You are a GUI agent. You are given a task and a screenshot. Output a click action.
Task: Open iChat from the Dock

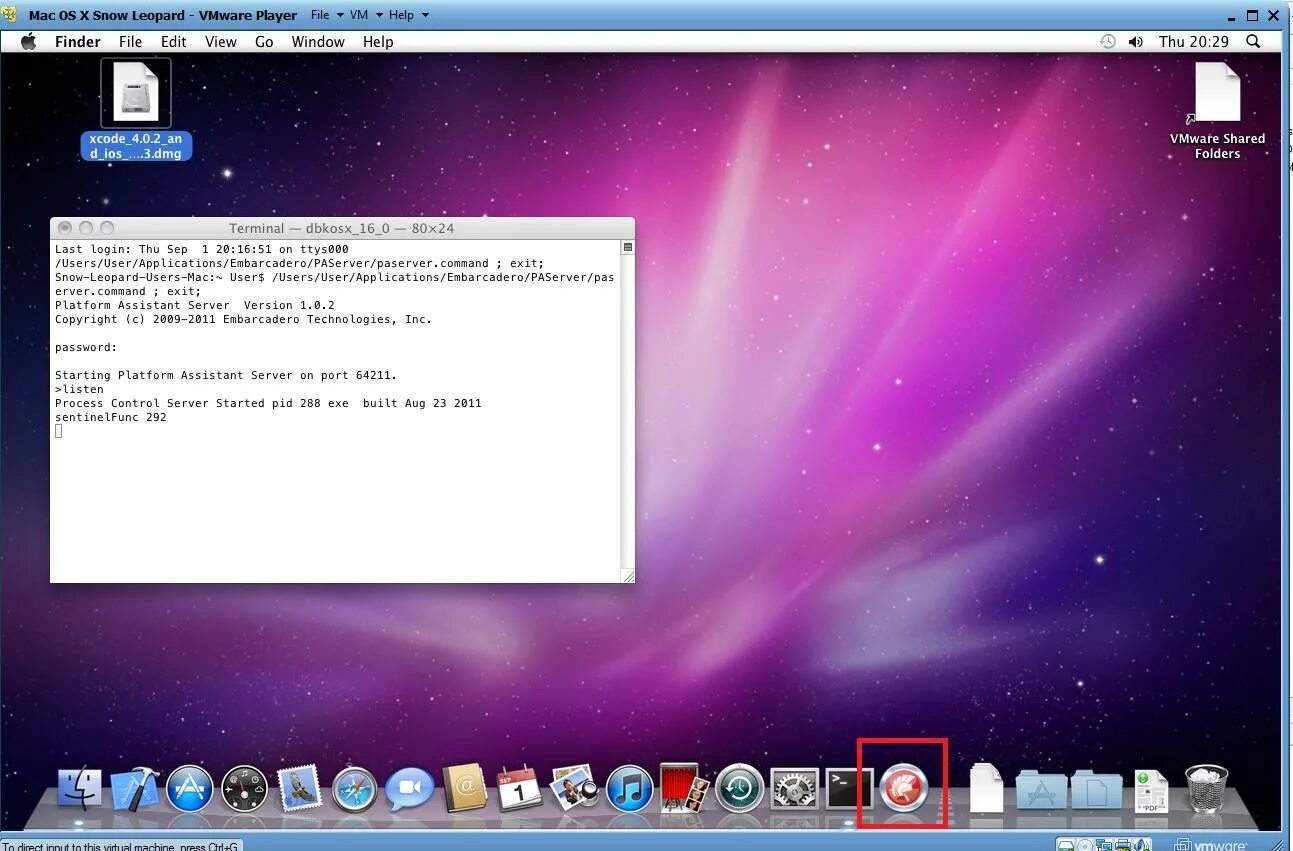click(x=409, y=789)
